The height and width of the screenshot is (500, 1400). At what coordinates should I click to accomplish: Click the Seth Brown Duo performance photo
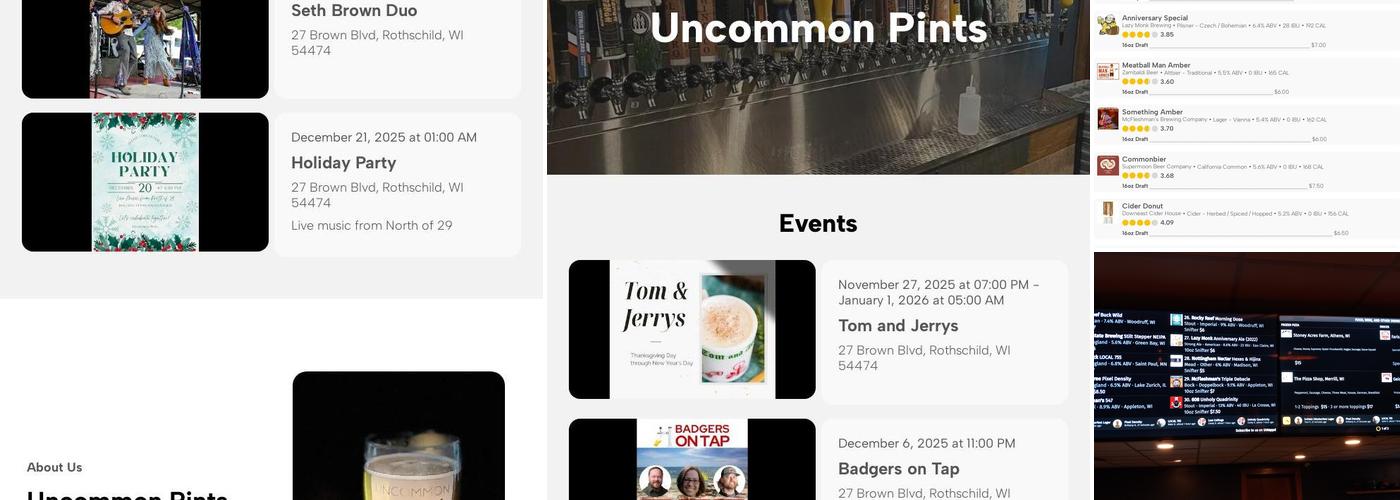(x=145, y=49)
